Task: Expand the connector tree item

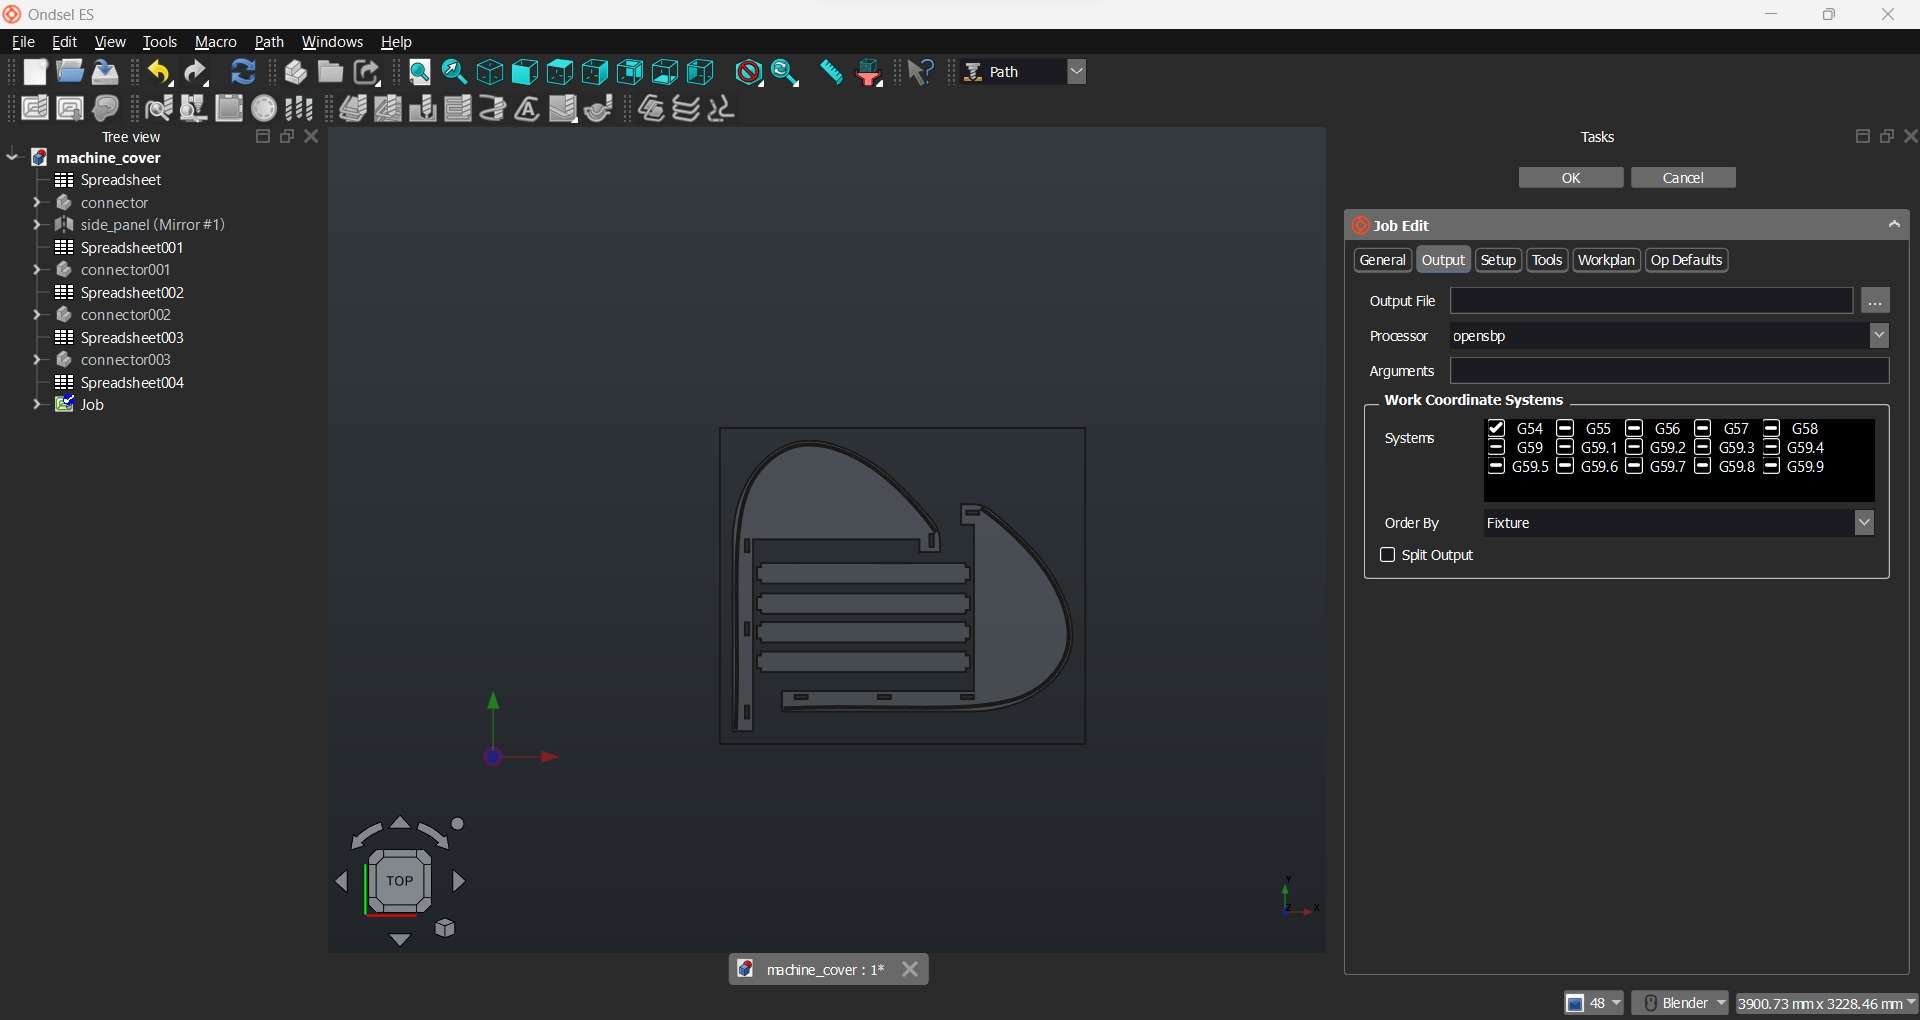Action: tap(37, 202)
